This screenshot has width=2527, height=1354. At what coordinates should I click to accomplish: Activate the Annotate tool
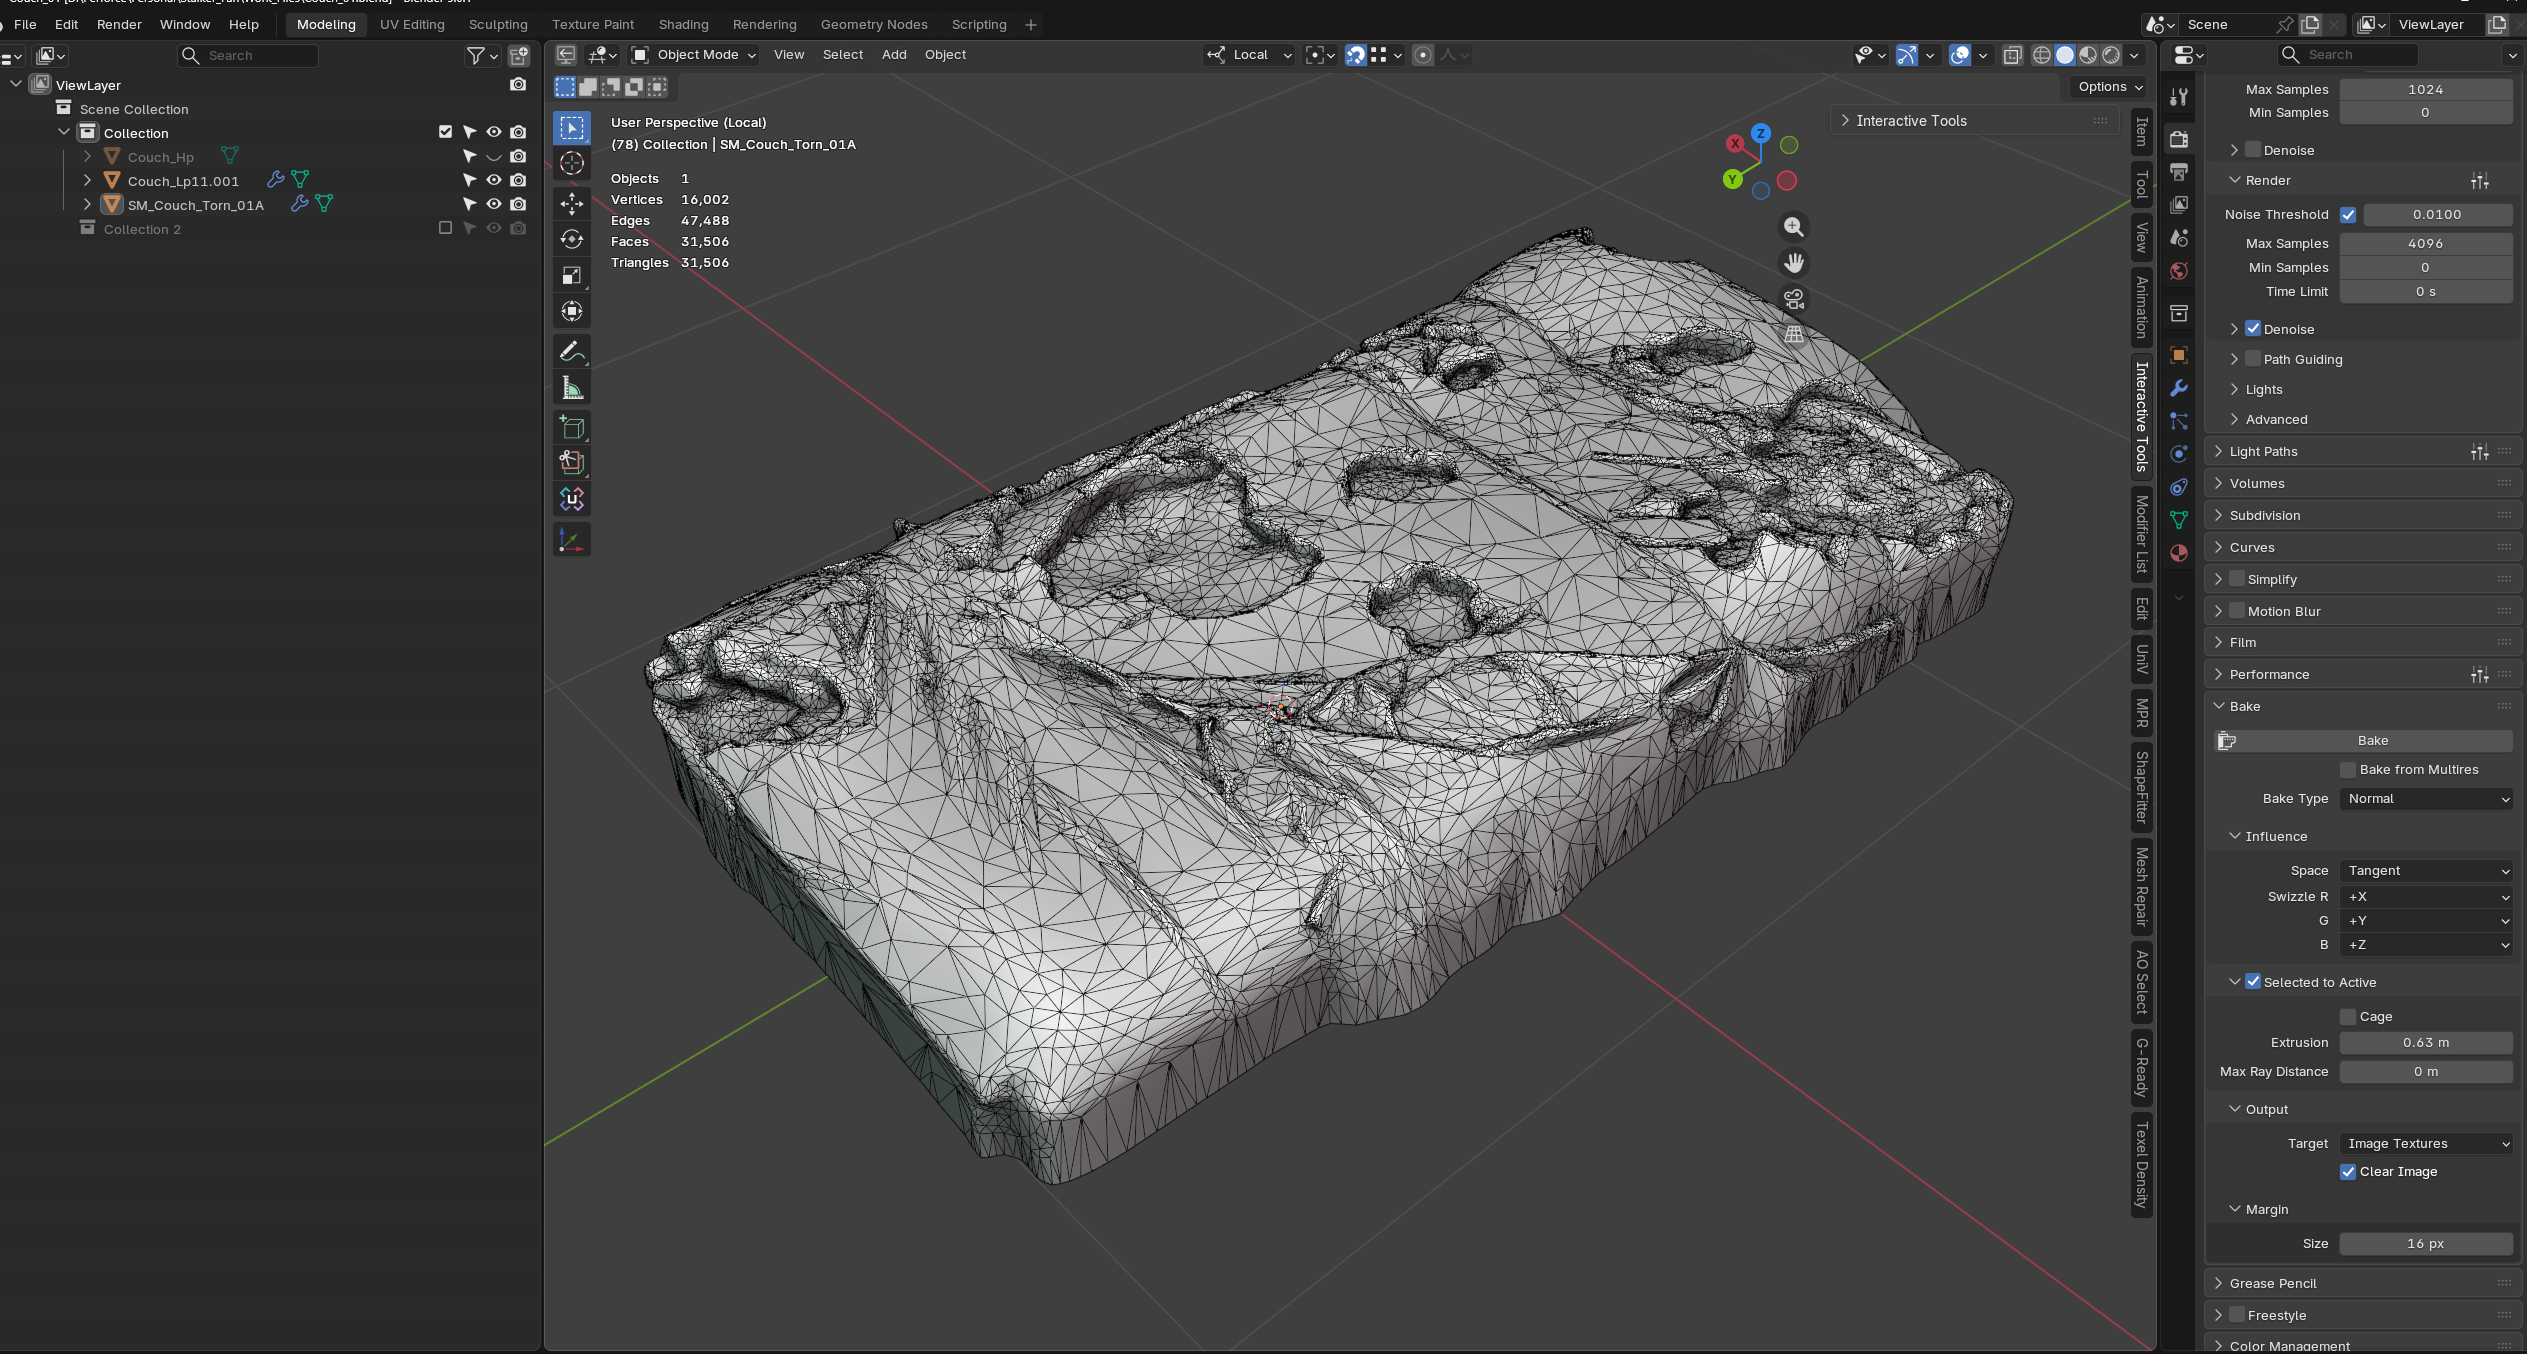(x=572, y=351)
